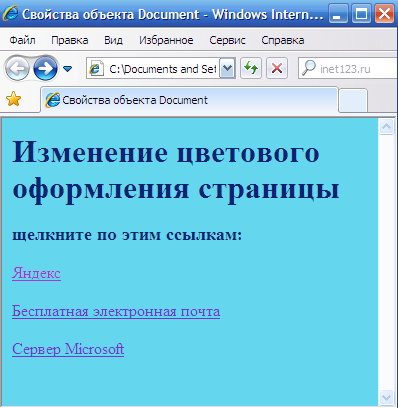Click the scrollbar down arrow
This screenshot has width=398, height=408.
tap(387, 397)
